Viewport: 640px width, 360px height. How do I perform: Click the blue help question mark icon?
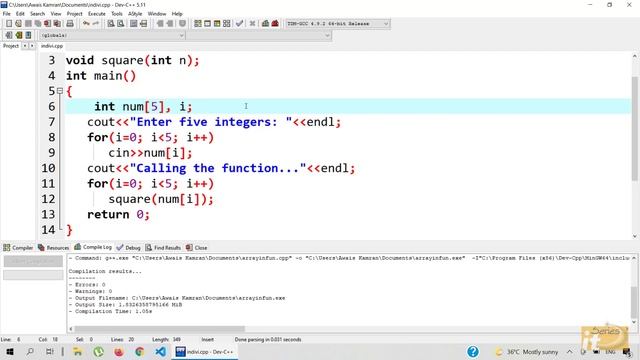coord(473,351)
